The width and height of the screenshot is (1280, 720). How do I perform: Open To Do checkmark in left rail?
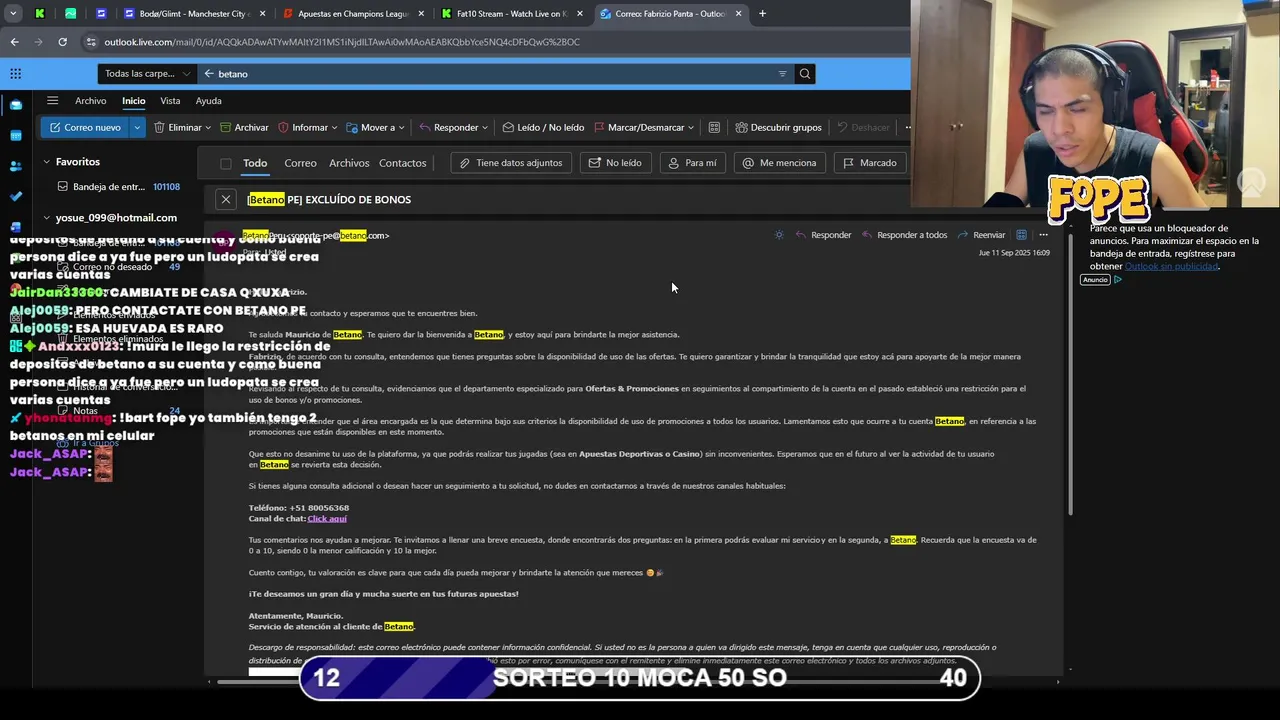15,197
